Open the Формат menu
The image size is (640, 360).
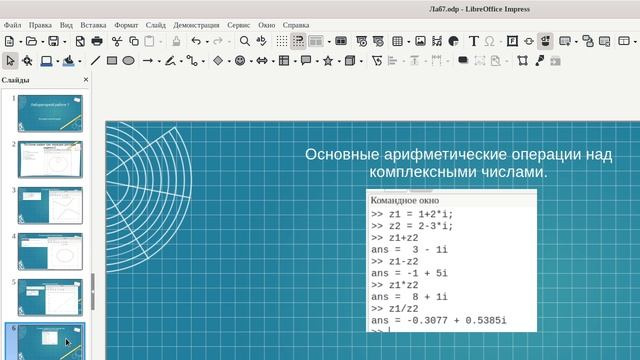[126, 25]
